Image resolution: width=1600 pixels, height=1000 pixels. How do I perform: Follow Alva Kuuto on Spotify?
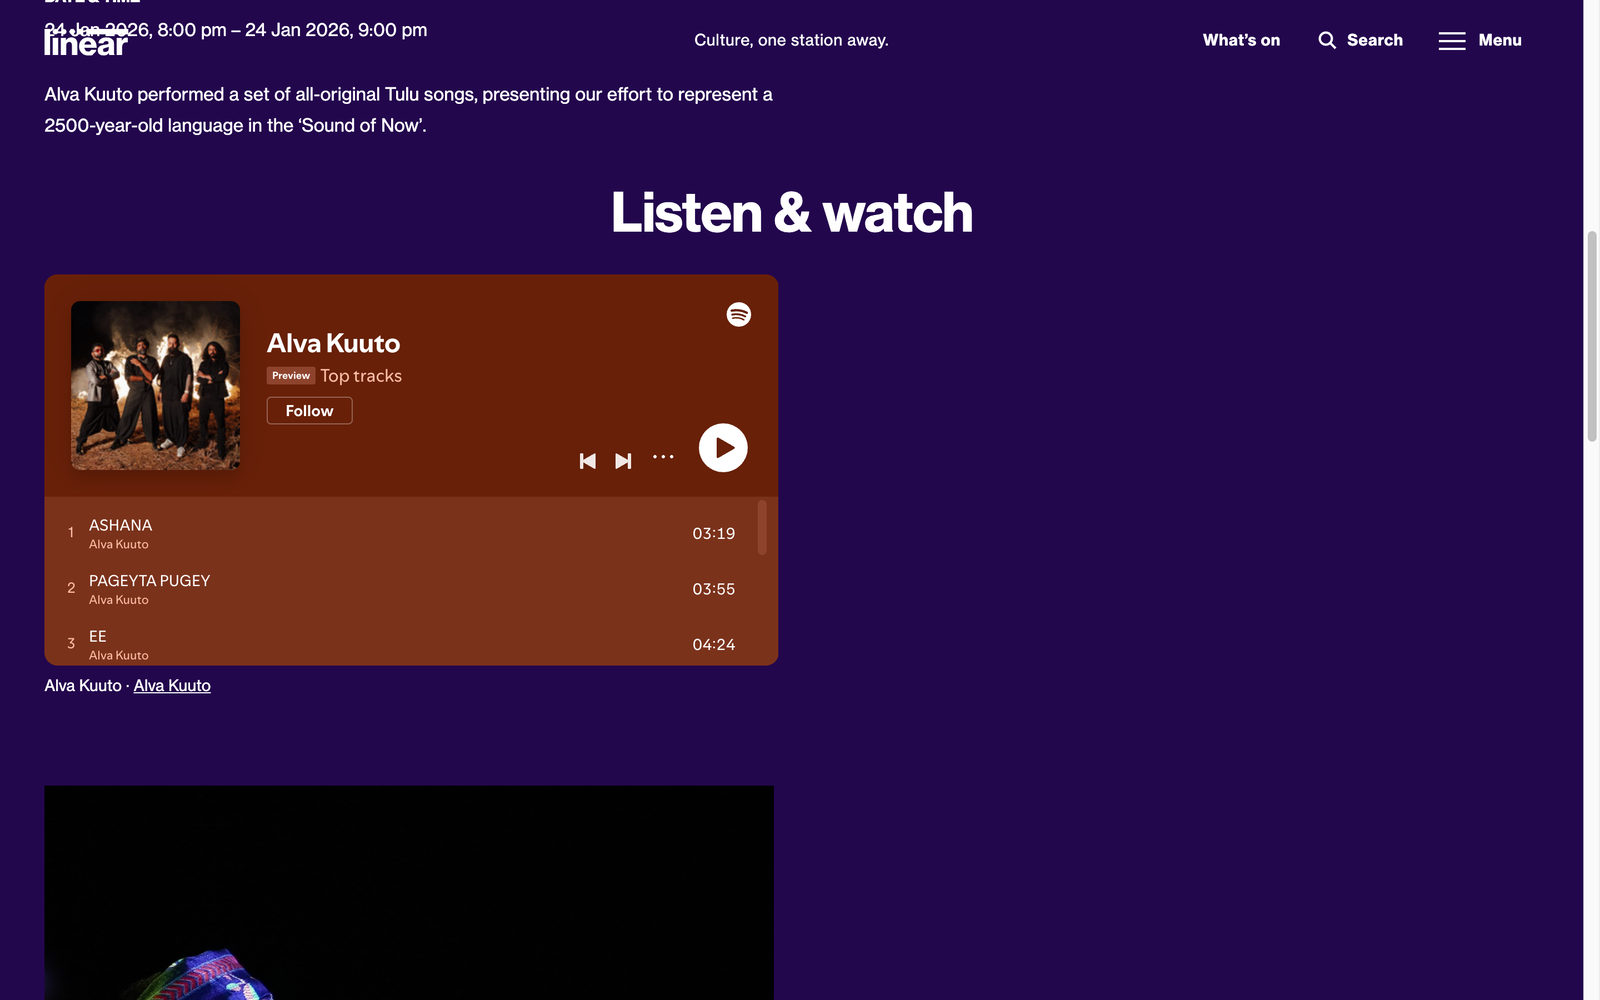[x=309, y=411]
